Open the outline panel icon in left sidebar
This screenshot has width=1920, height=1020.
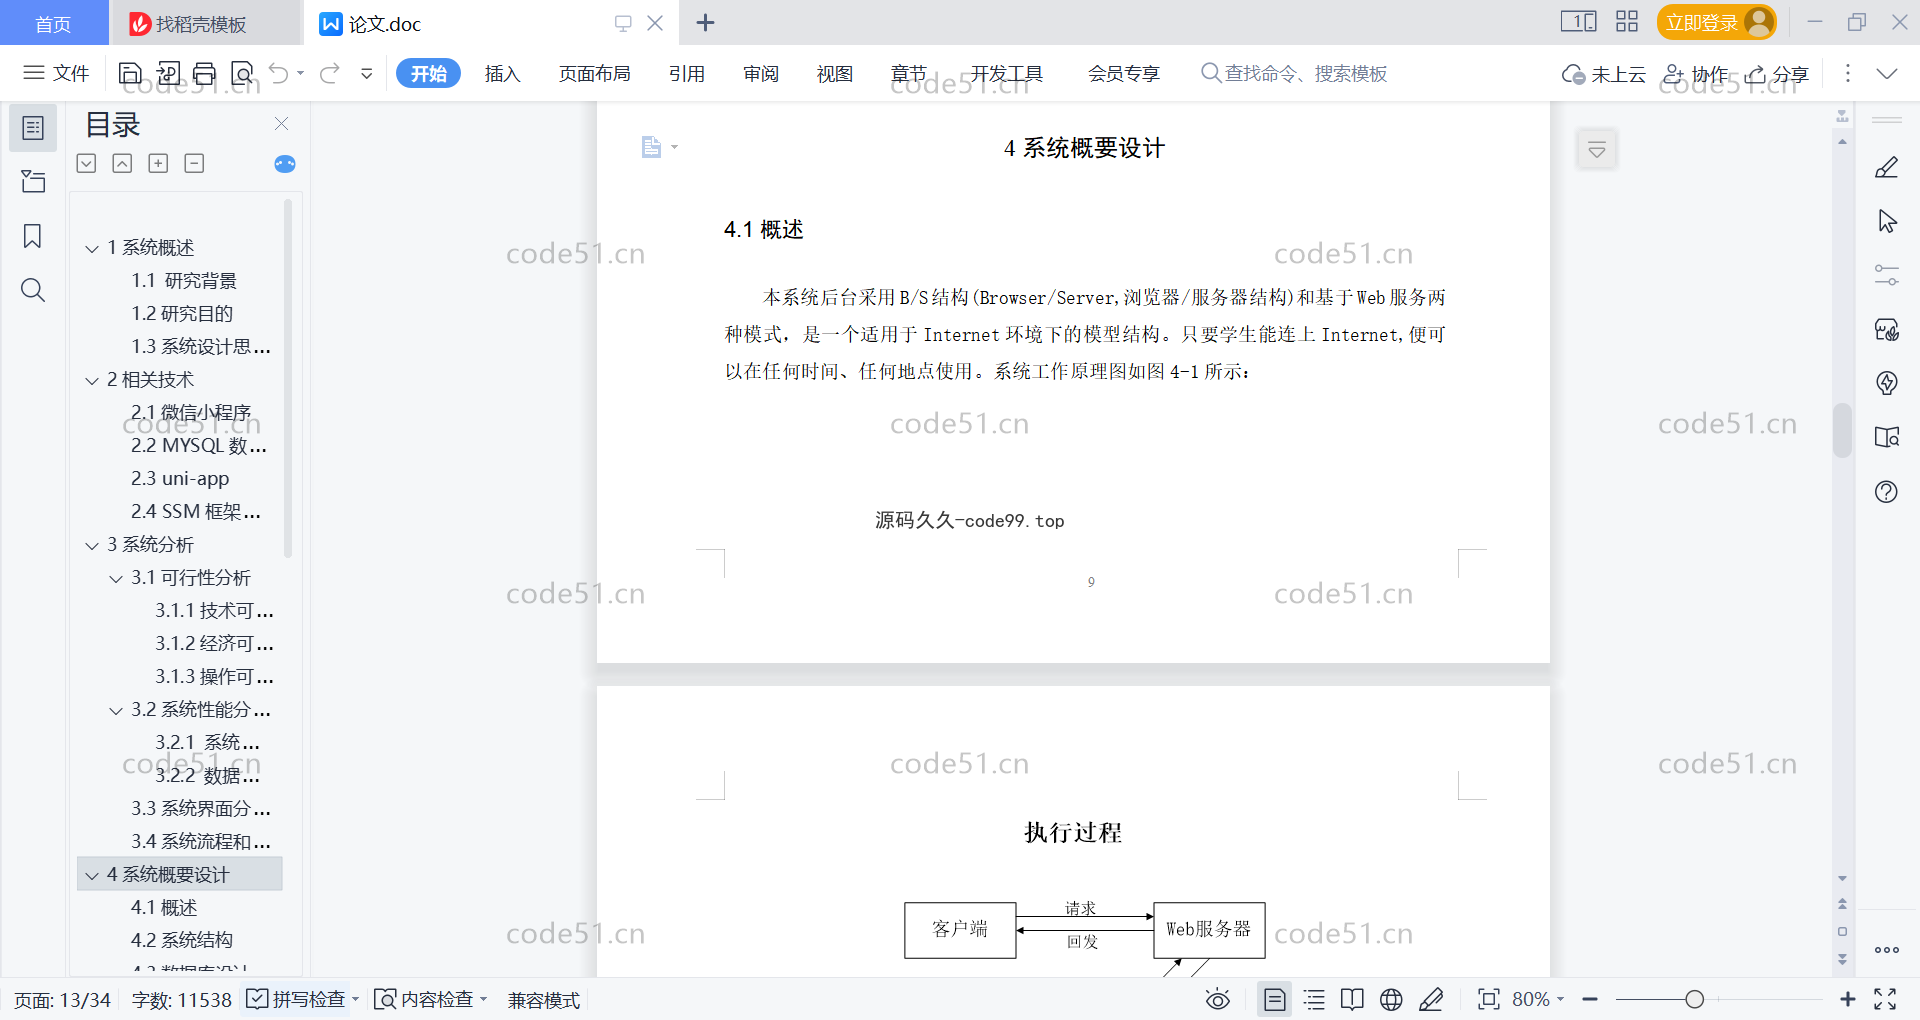coord(33,128)
